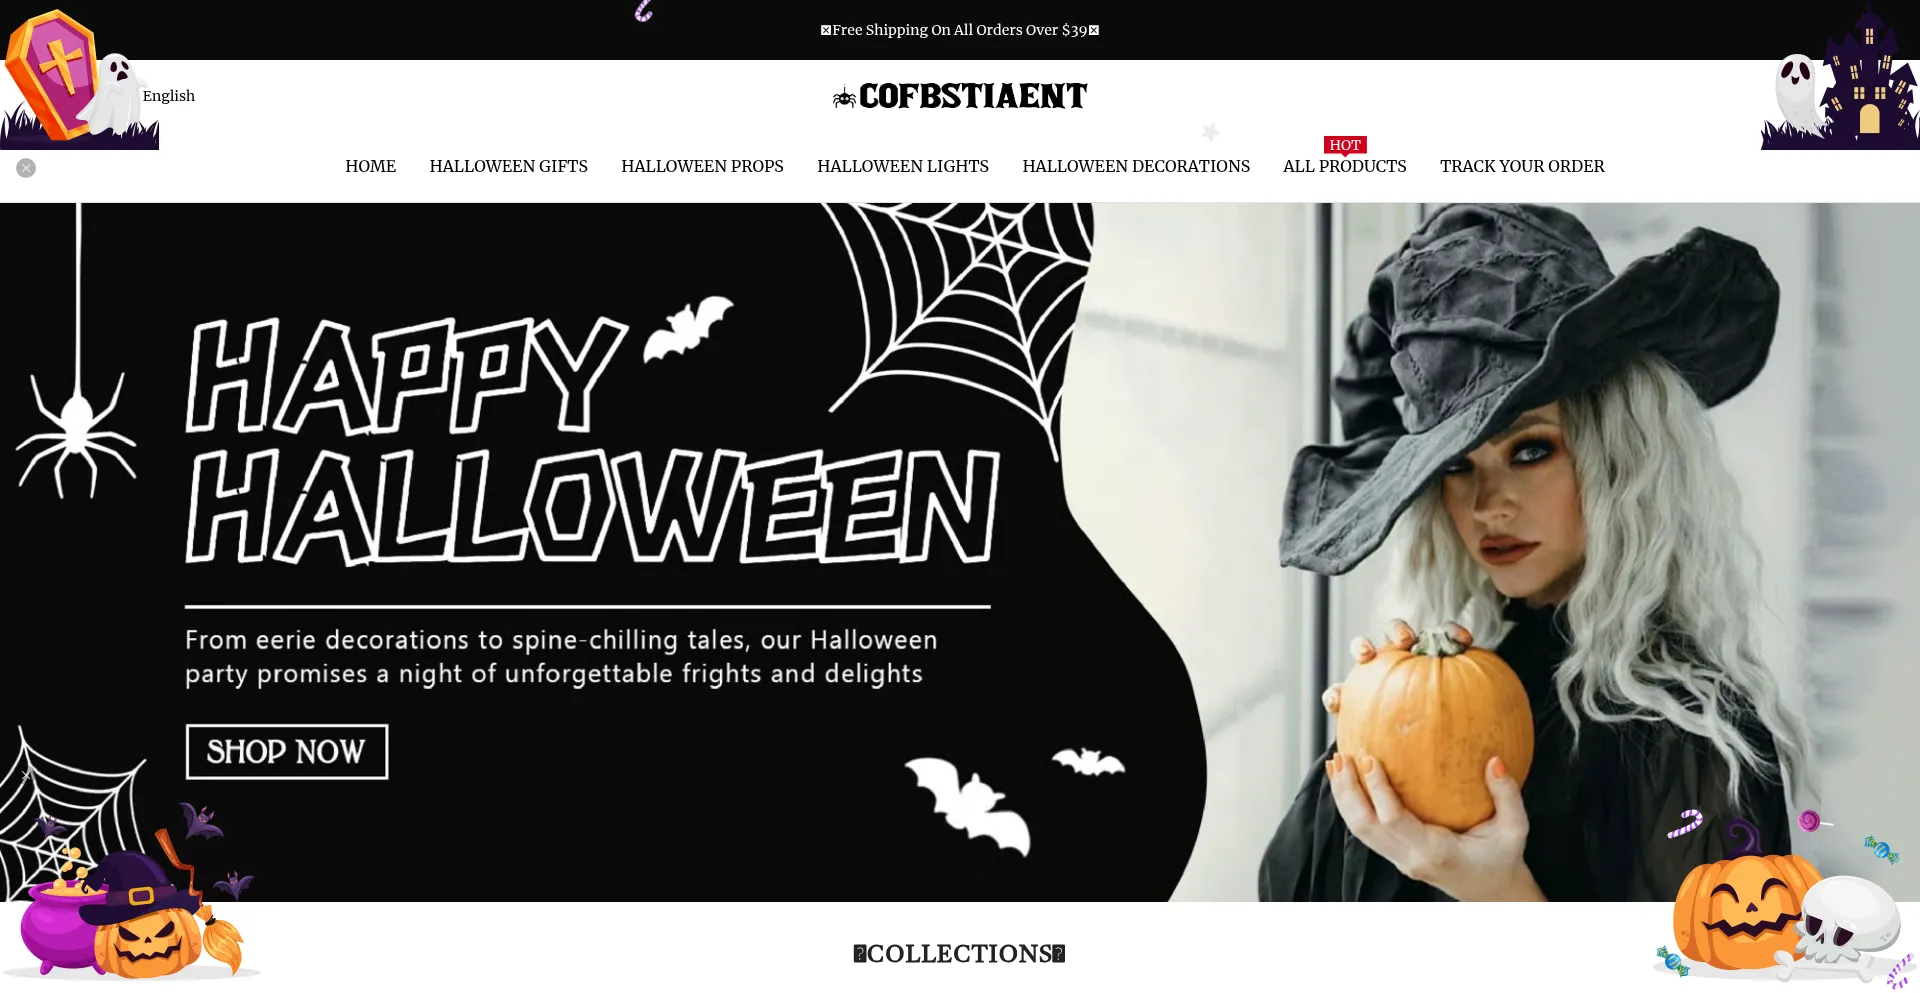This screenshot has width=1920, height=993.
Task: Open the Halloween Gifts menu
Action: coord(508,166)
